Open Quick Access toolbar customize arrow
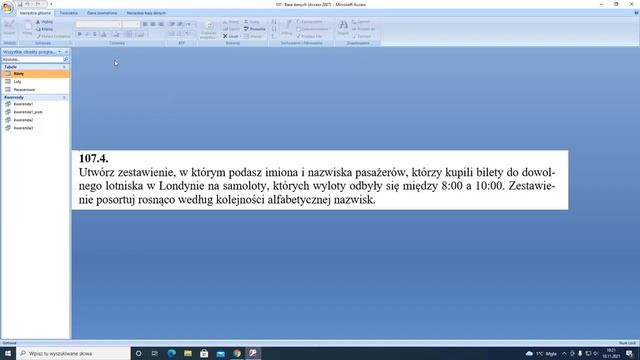640x360 pixels. point(51,4)
